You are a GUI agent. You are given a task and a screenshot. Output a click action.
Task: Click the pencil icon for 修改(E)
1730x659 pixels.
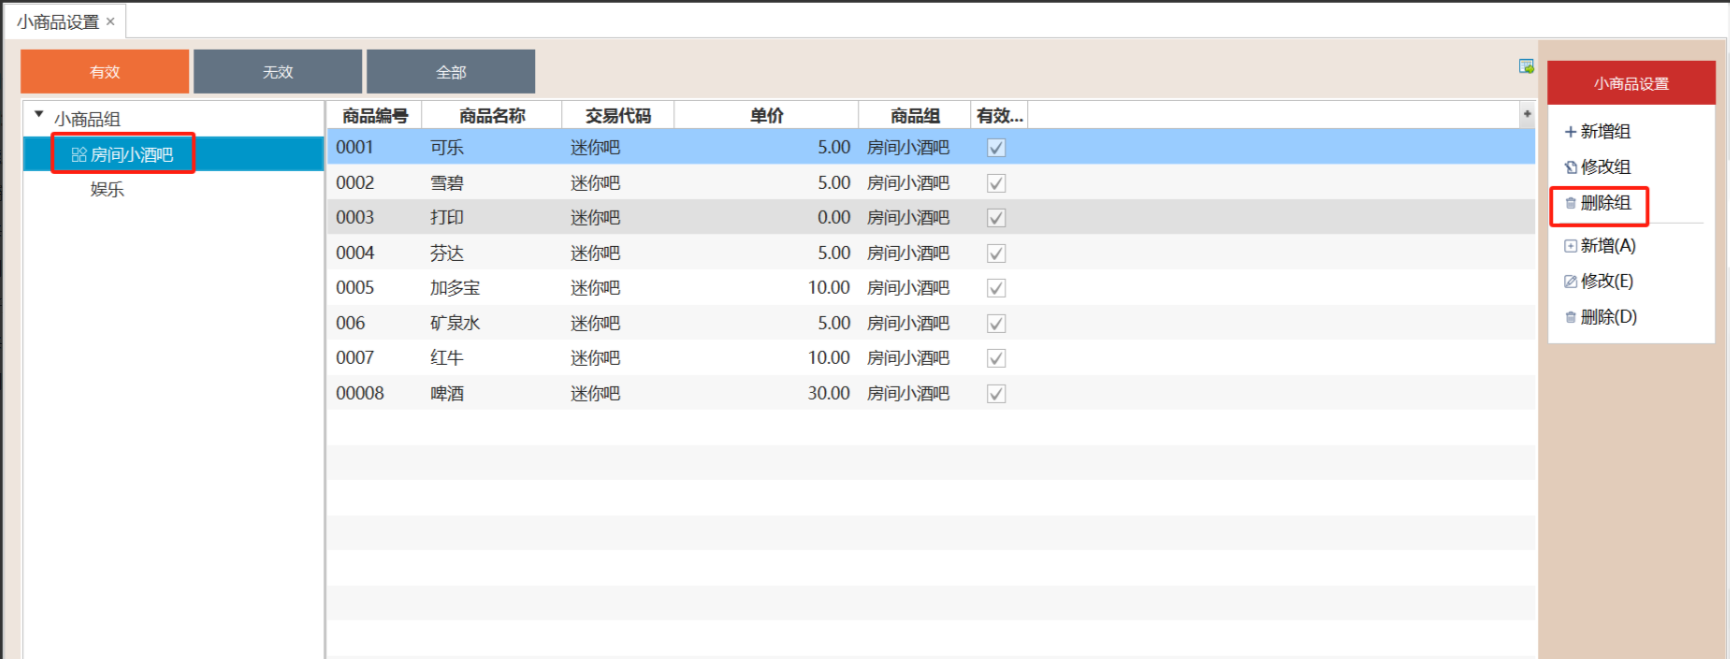tap(1570, 282)
